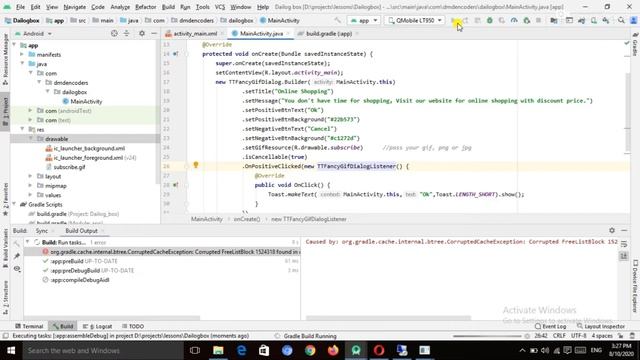The image size is (640, 360).
Task: Hide the Project panel with minus icon
Action: coord(154,33)
